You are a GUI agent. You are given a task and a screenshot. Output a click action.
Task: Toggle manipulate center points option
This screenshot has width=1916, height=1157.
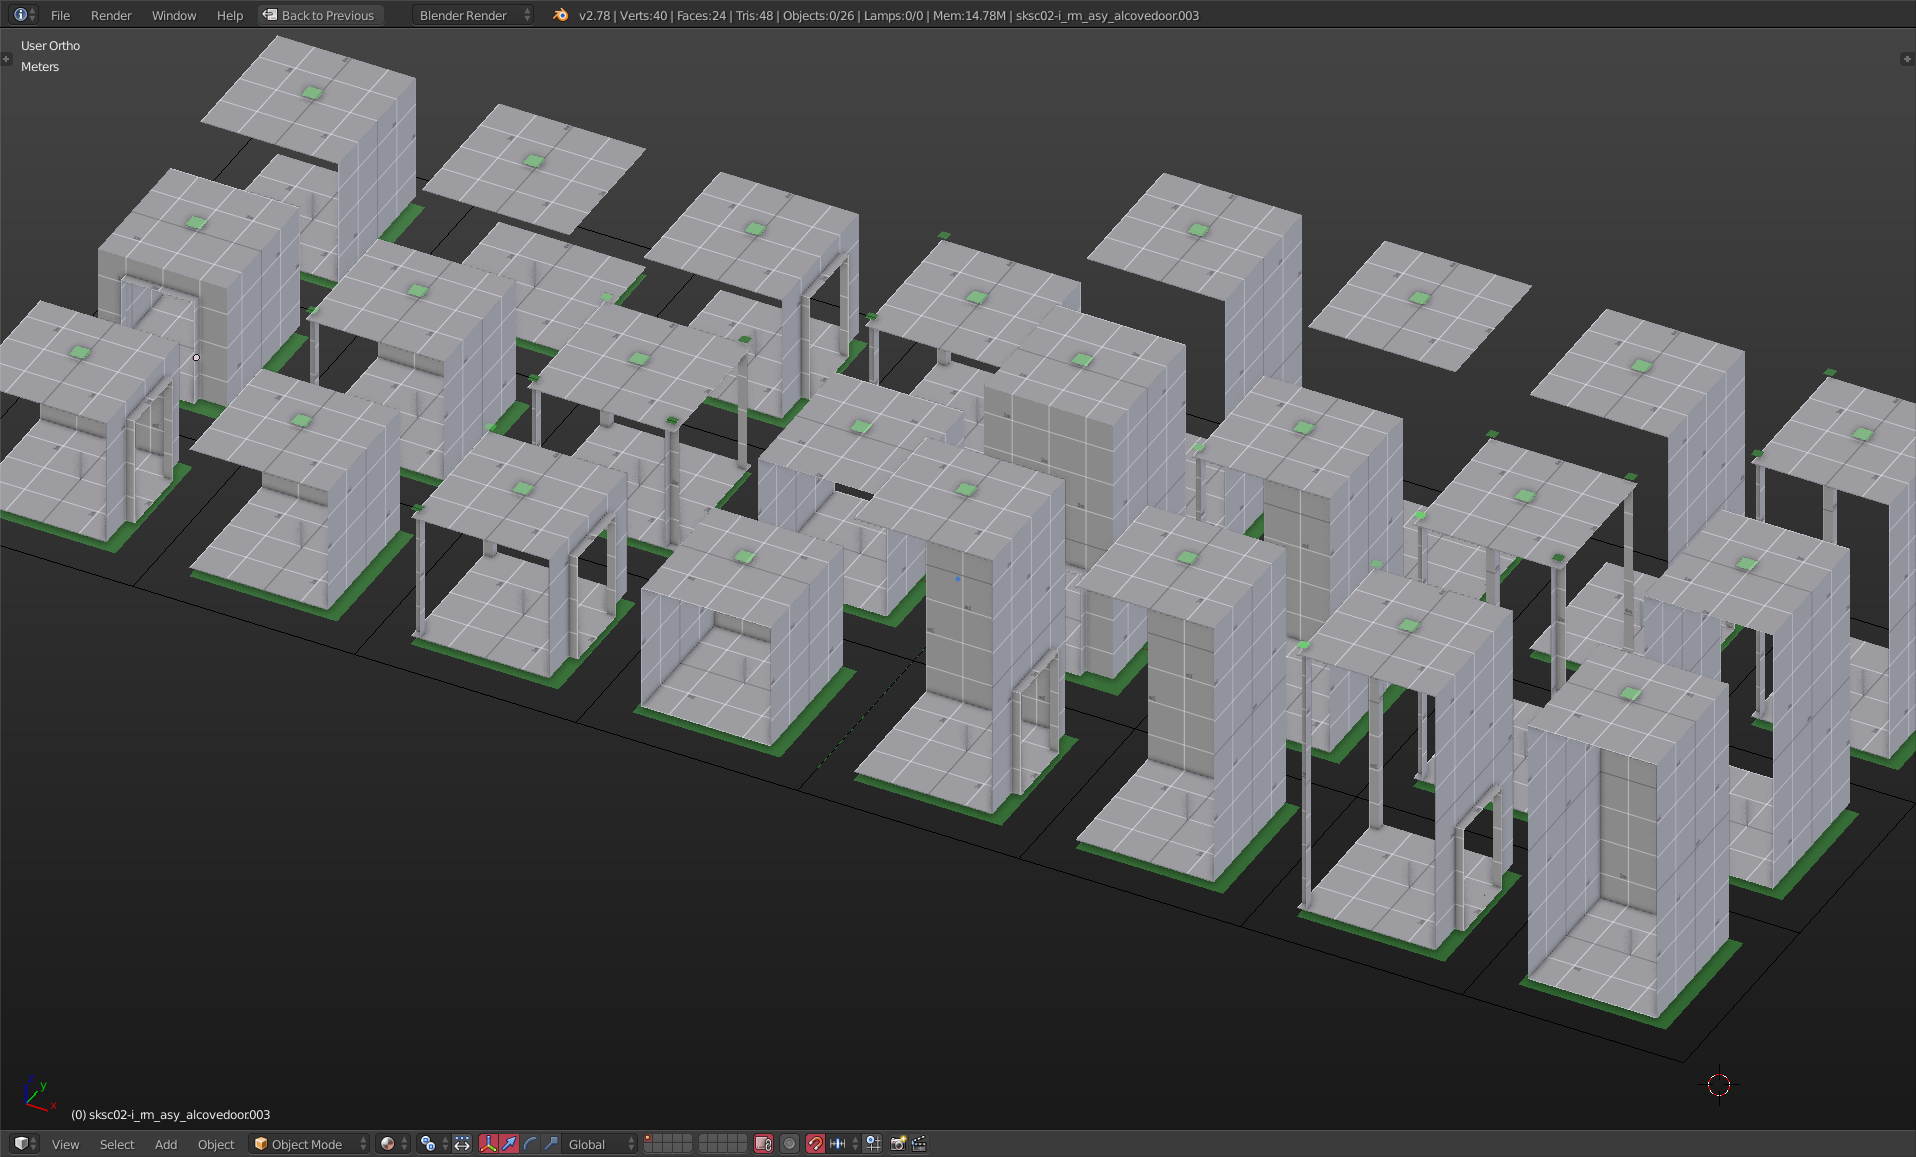462,1144
